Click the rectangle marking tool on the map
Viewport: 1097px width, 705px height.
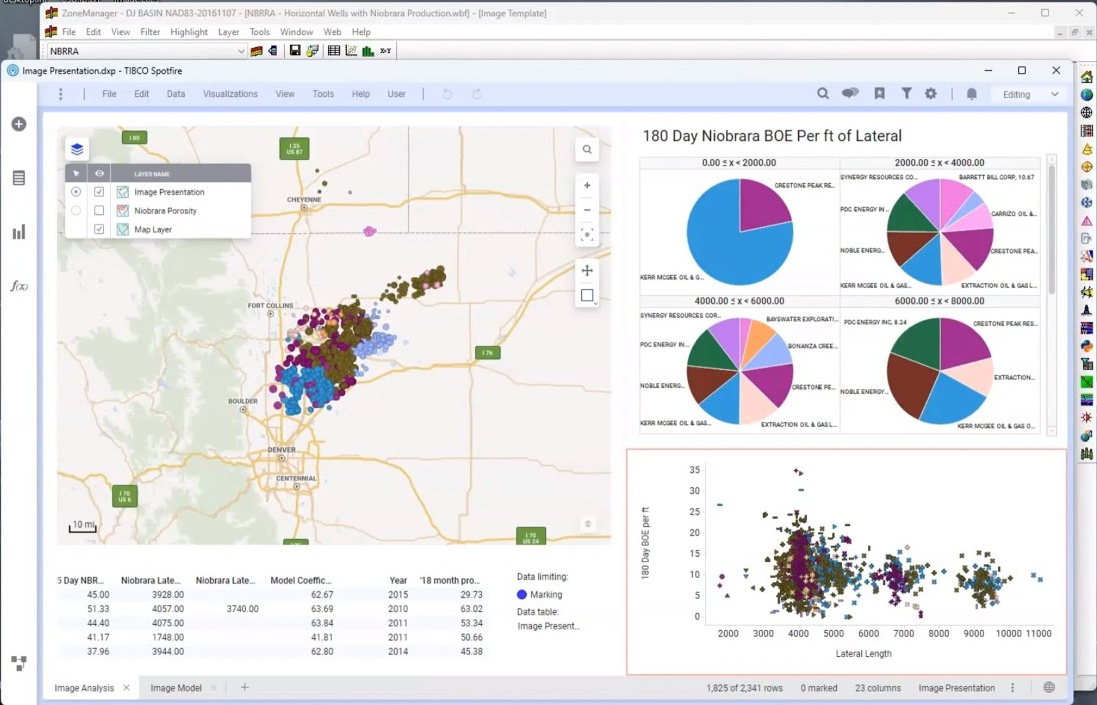(587, 295)
